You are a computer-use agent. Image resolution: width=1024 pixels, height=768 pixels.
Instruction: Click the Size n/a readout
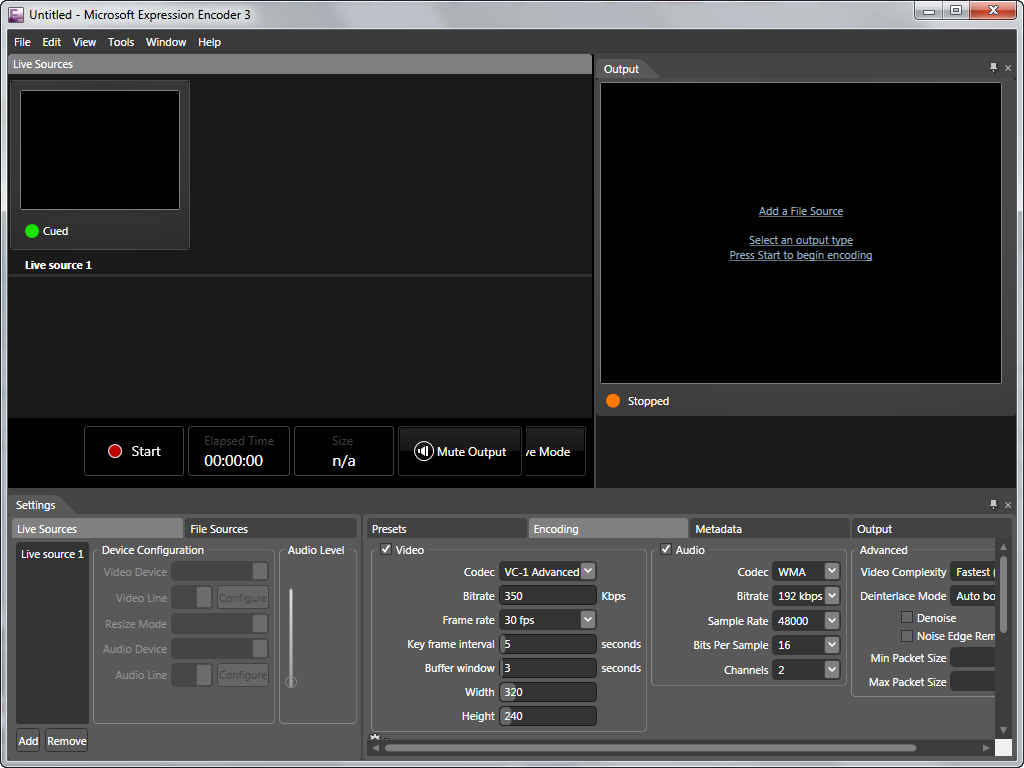344,451
